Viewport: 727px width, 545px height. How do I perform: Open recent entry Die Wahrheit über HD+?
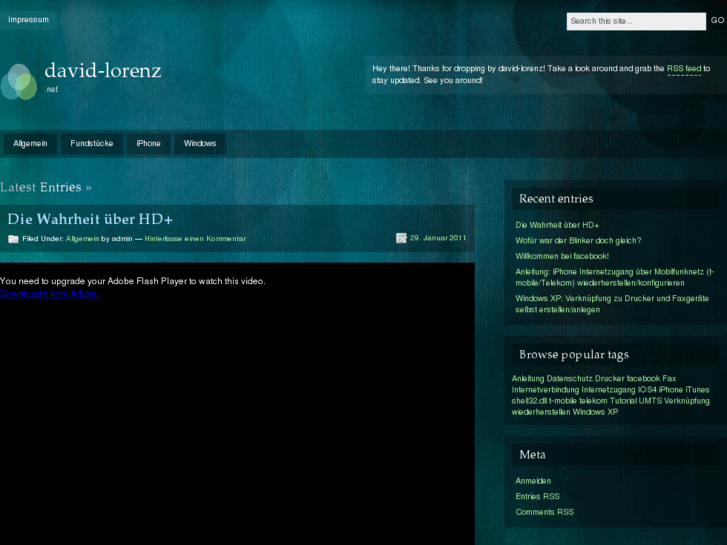(557, 225)
